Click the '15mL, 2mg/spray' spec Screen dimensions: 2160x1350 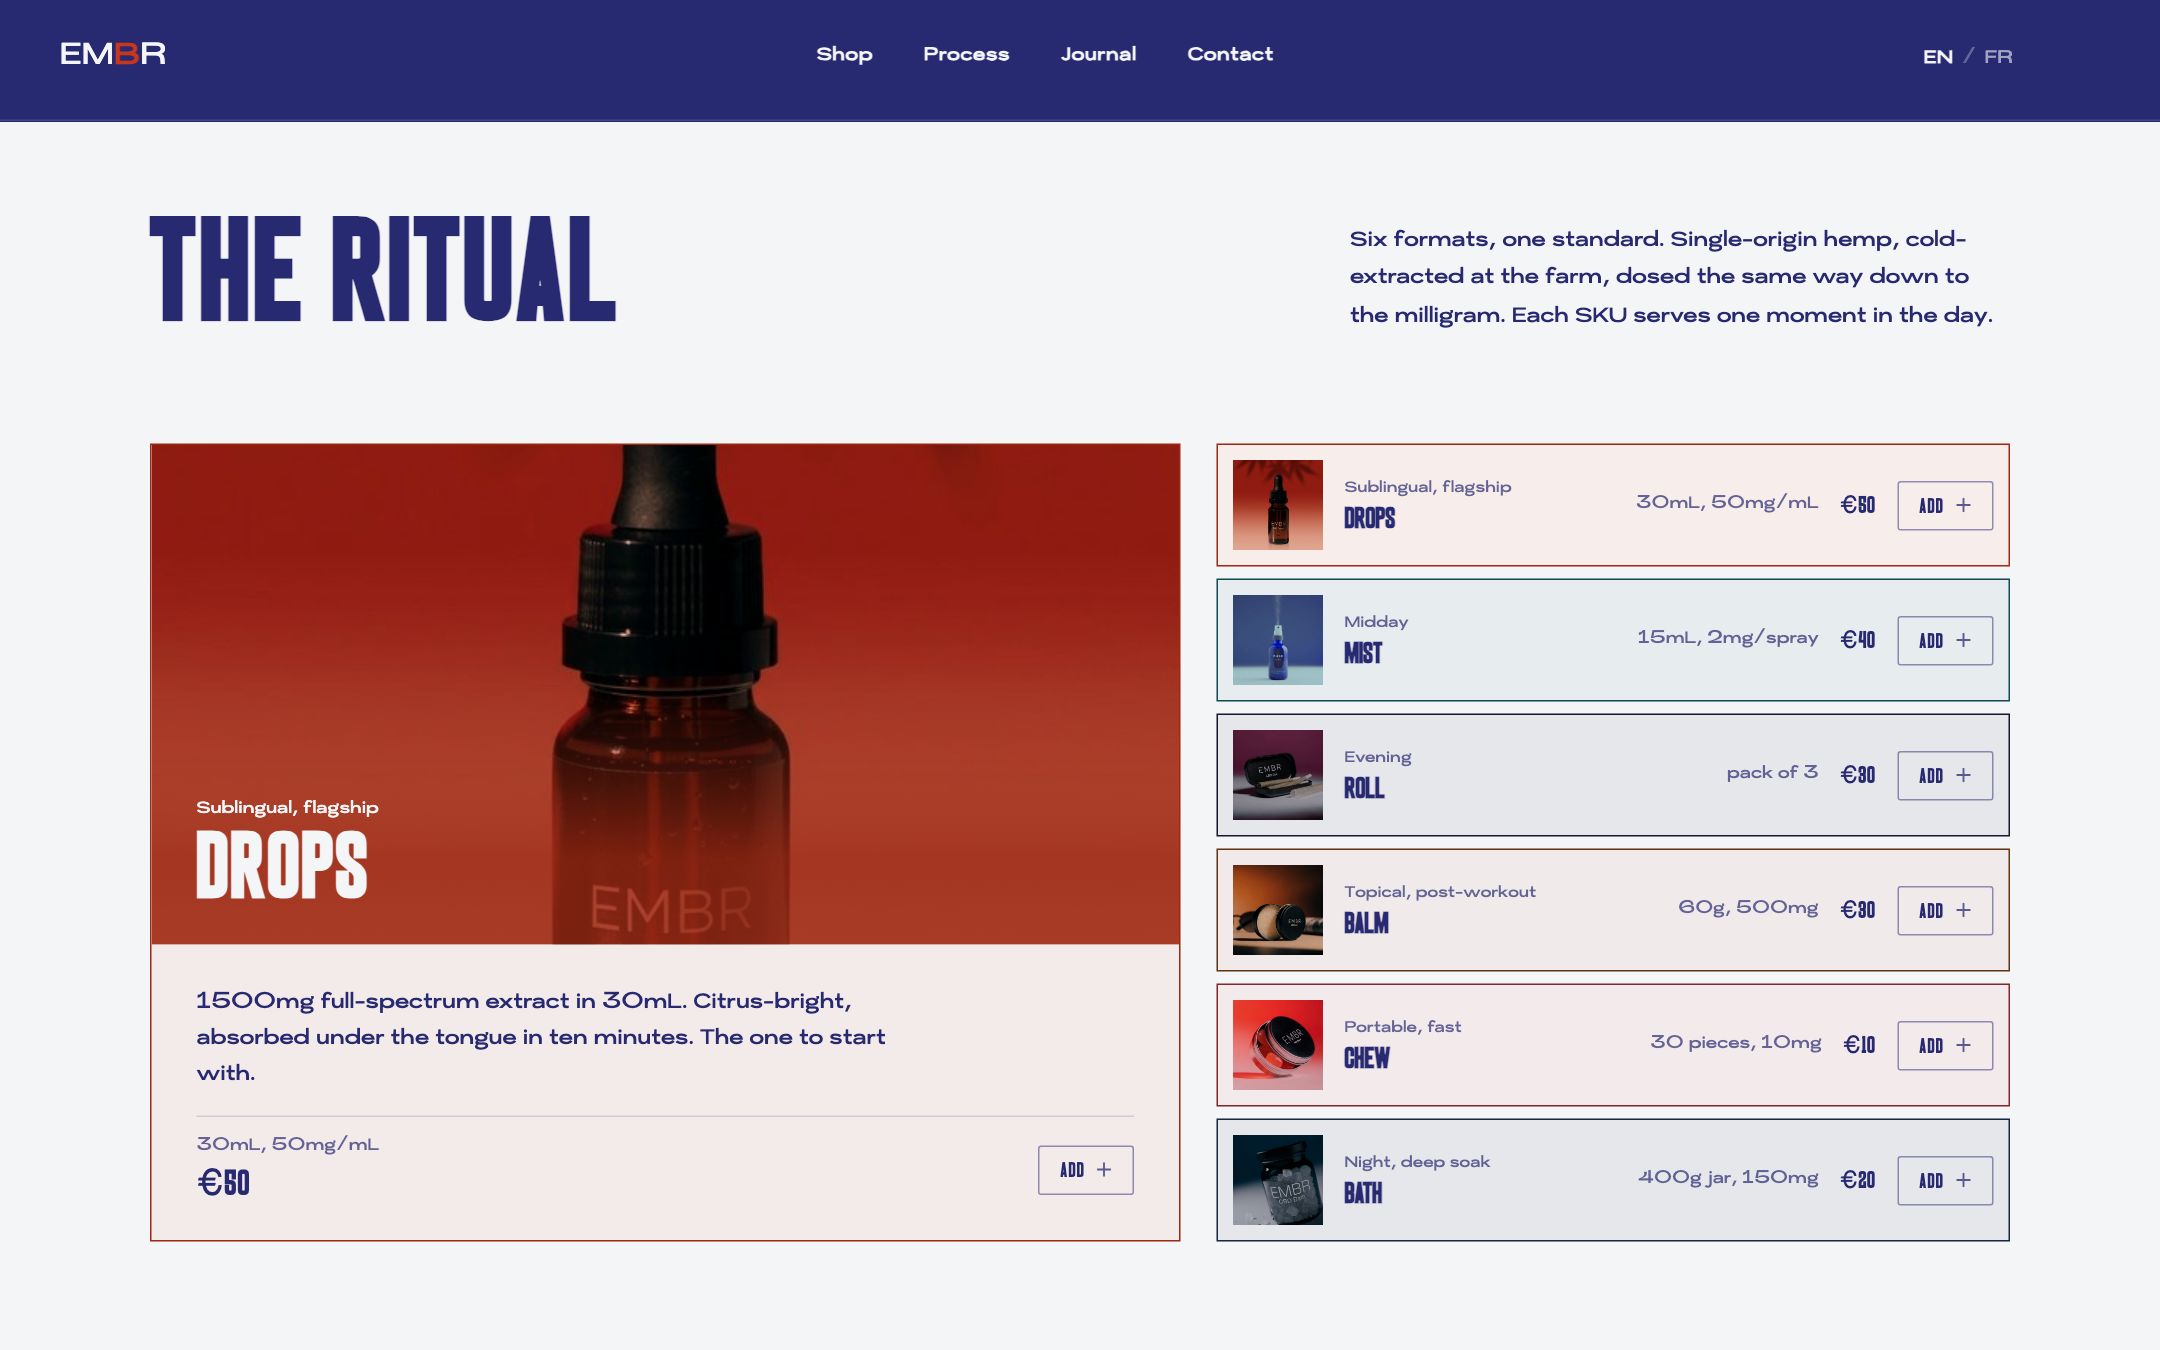(1727, 638)
